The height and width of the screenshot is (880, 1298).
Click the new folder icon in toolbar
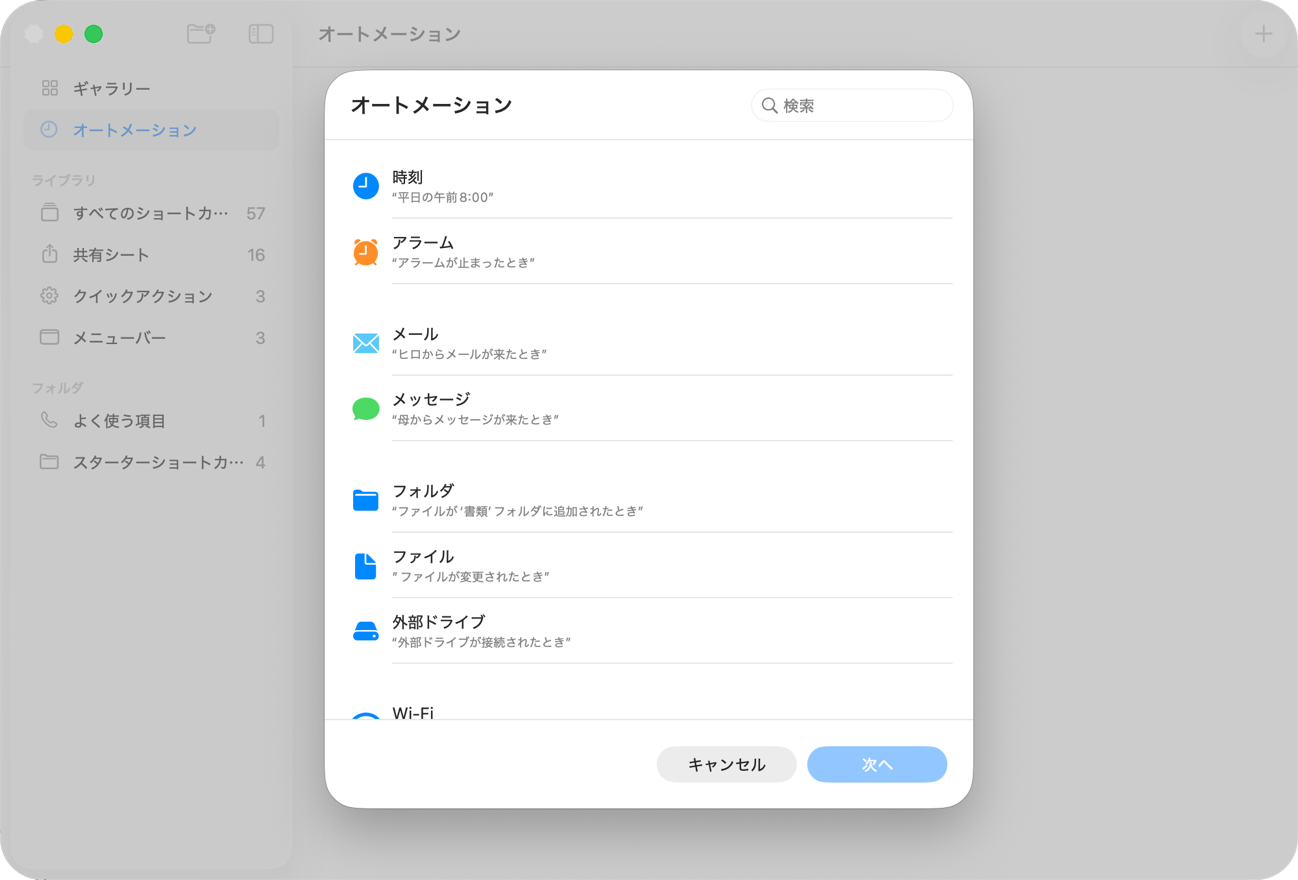(x=200, y=33)
